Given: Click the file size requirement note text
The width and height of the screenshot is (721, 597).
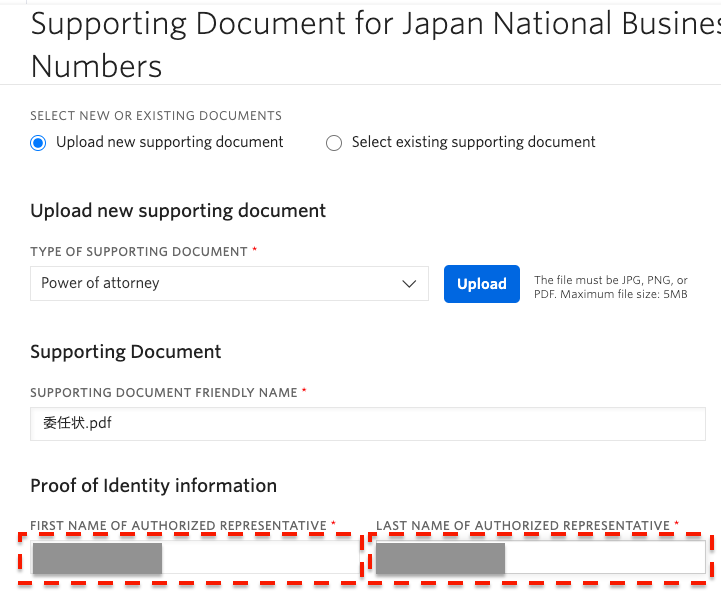Looking at the screenshot, I should pos(611,287).
